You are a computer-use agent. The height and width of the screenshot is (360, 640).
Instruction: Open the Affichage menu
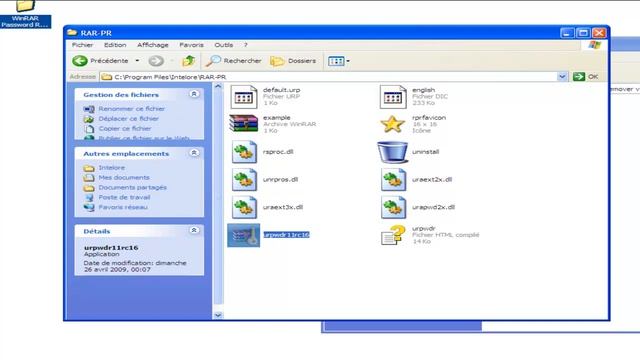153,45
